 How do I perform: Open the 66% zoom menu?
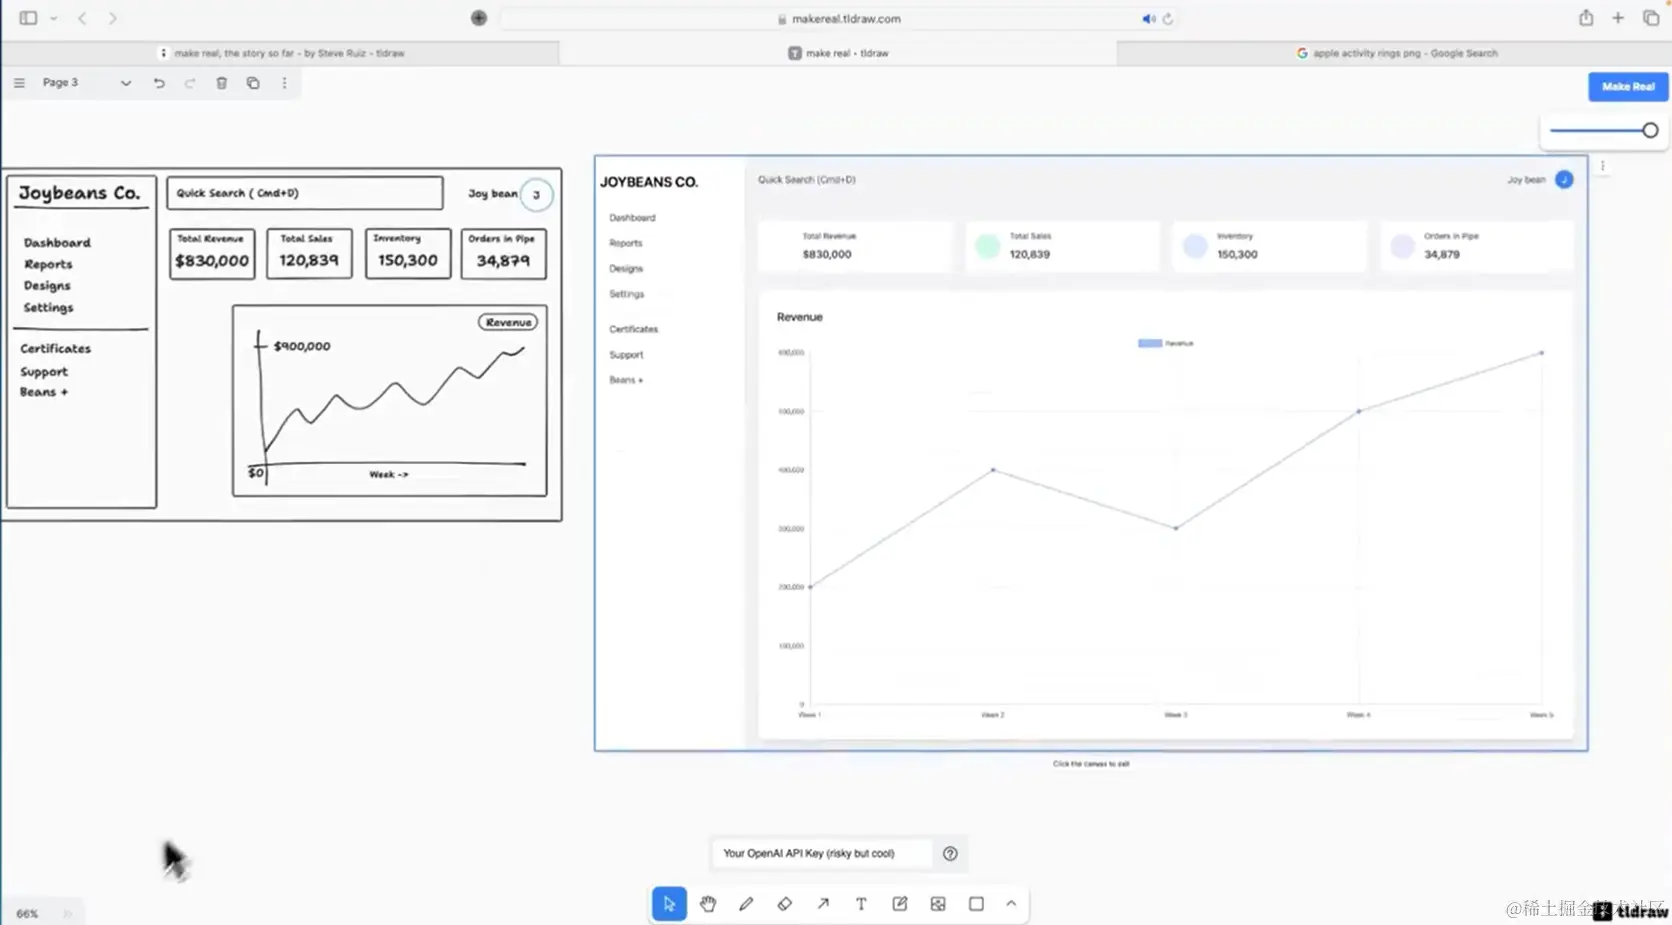[x=28, y=914]
